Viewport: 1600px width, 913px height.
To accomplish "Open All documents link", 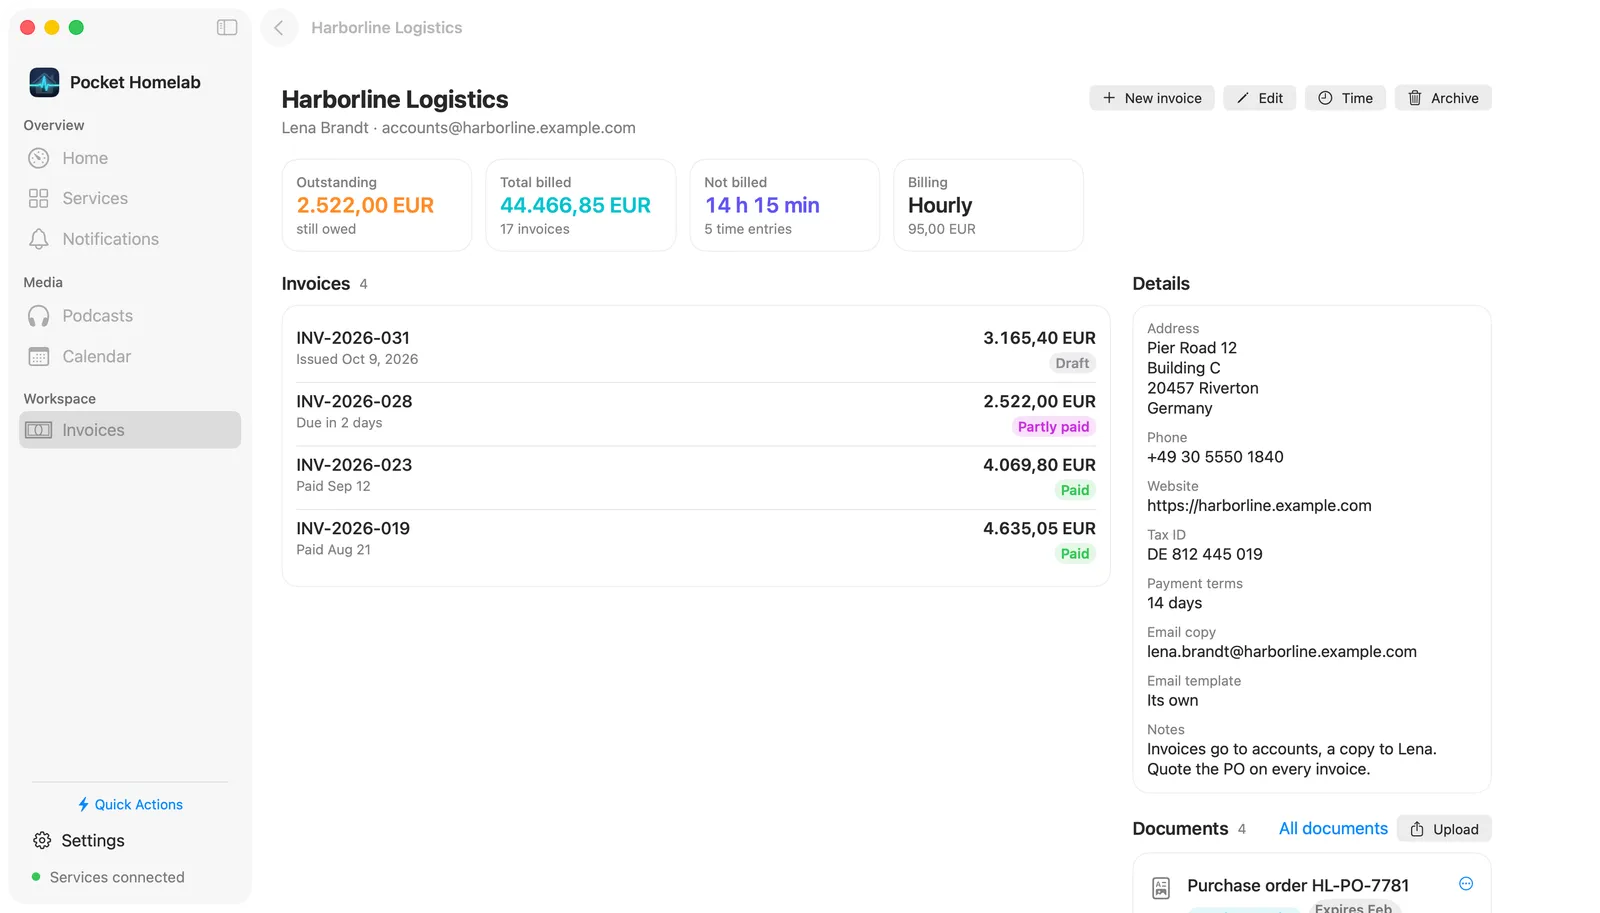I will pos(1333,829).
